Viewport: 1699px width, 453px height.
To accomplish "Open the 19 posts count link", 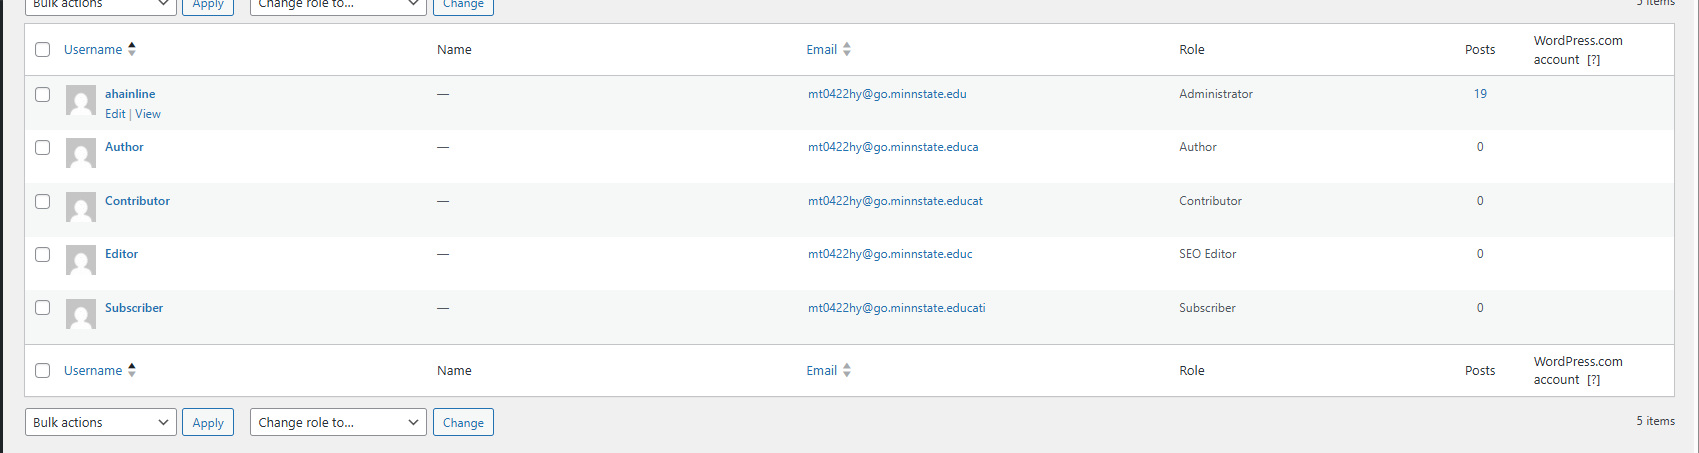I will 1480,94.
